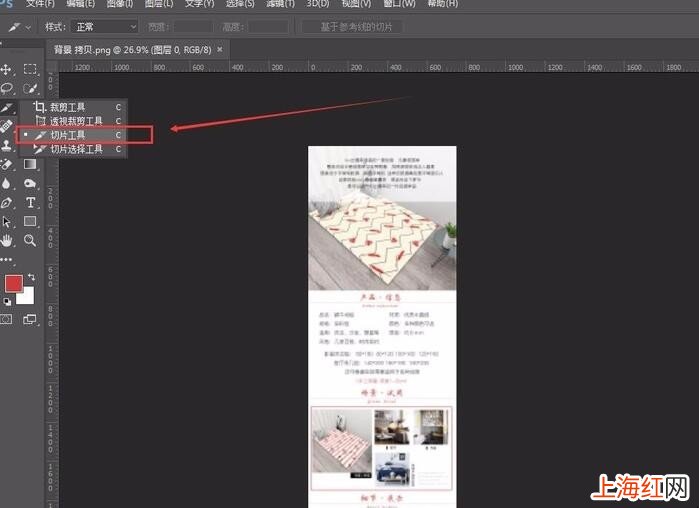Reset default foreground and background colors

click(7, 302)
